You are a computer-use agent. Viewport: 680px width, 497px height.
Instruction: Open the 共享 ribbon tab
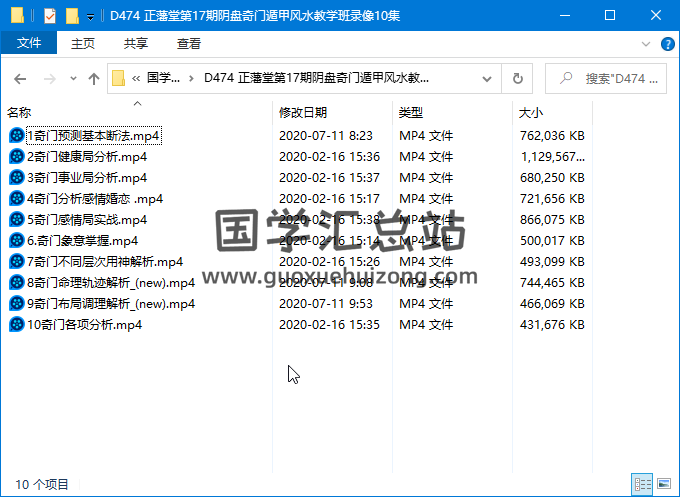pyautogui.click(x=136, y=43)
